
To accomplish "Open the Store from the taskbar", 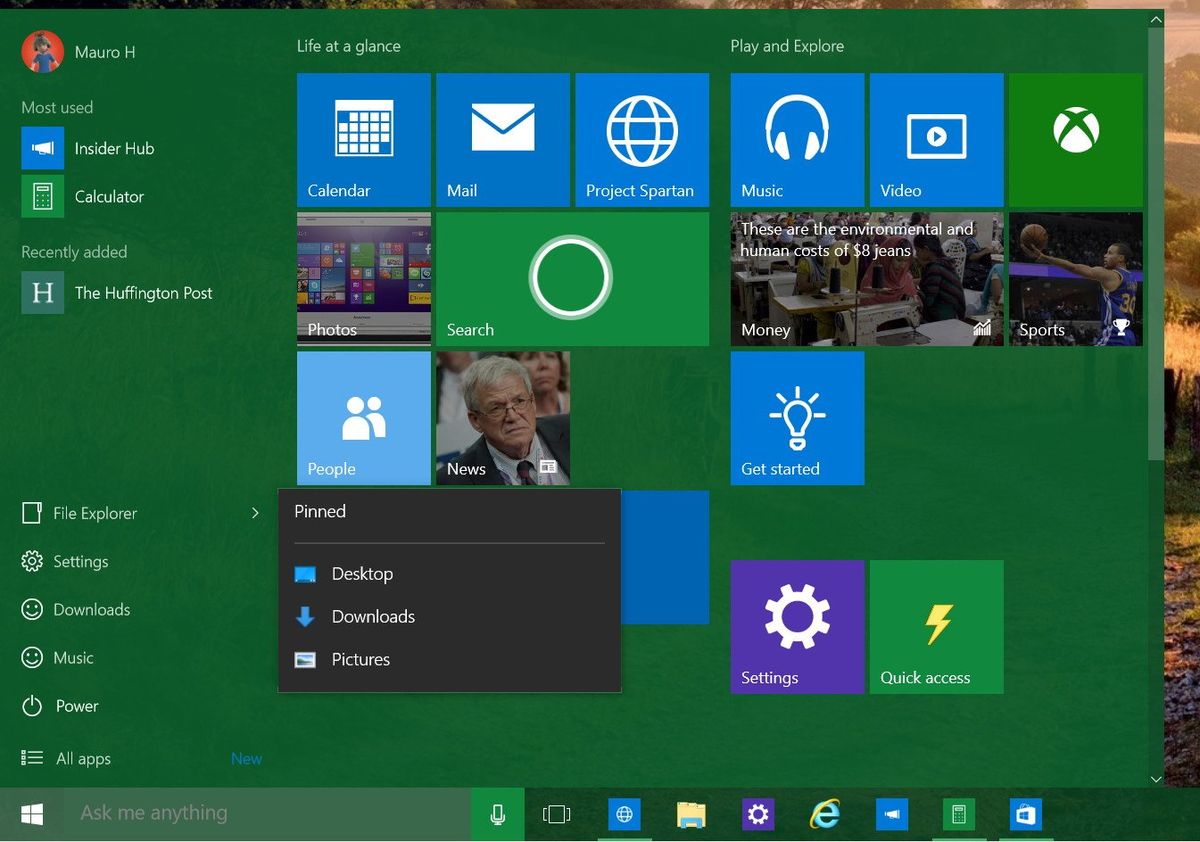I will pos(1026,814).
